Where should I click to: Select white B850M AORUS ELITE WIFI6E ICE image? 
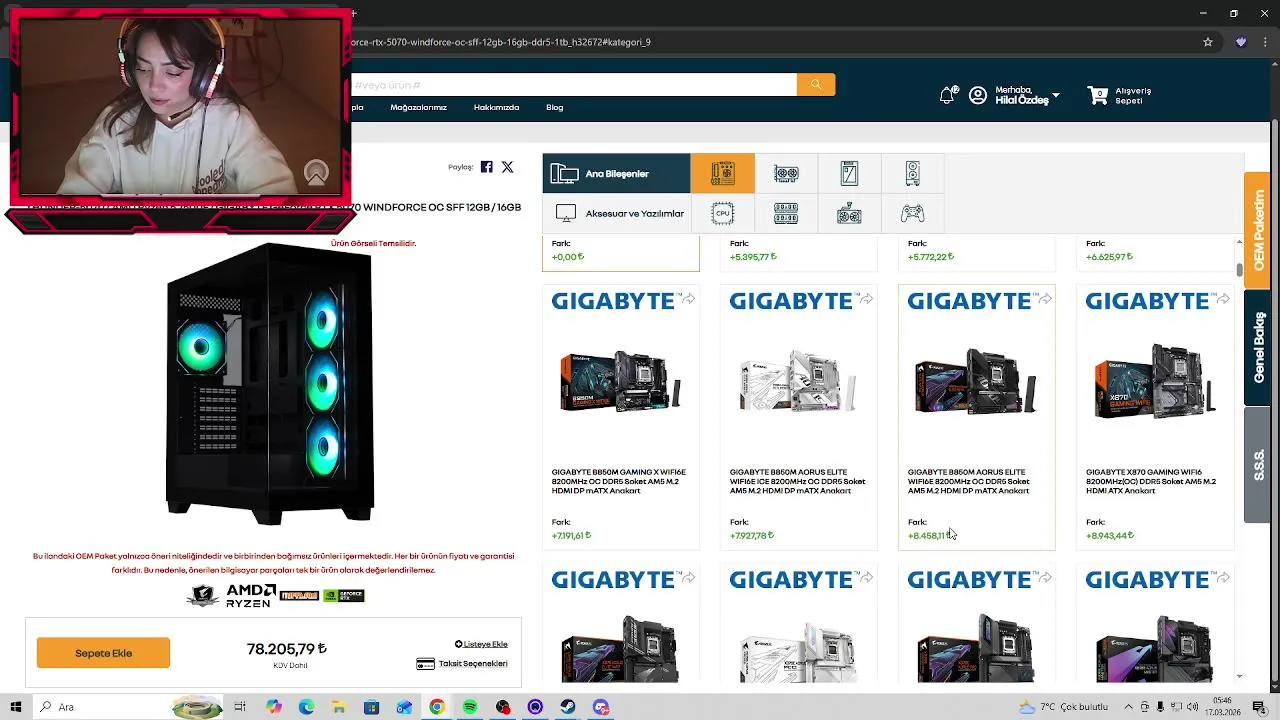coord(798,382)
